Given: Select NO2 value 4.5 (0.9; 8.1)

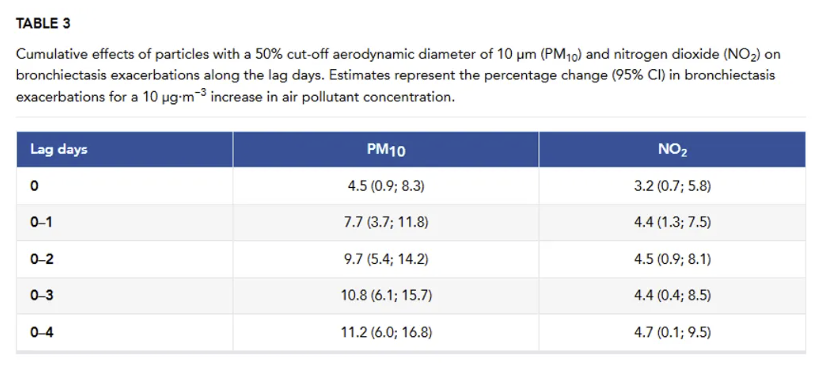Looking at the screenshot, I should pos(672,260).
